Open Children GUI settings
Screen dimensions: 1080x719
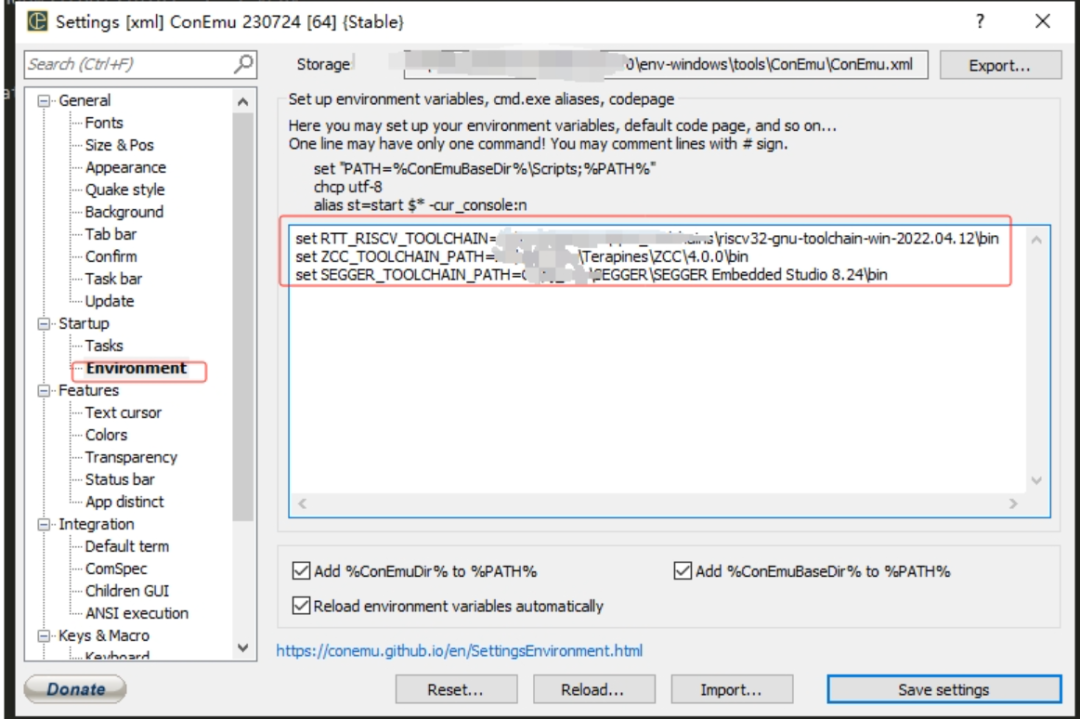[127, 591]
